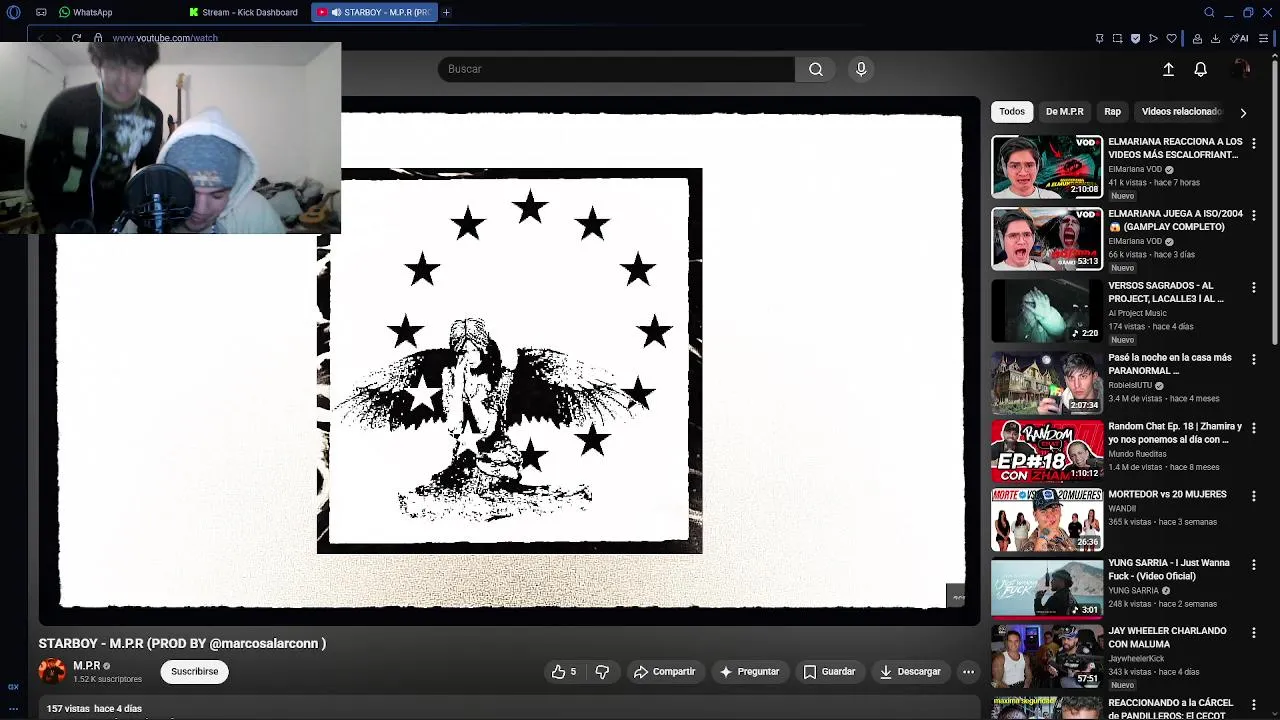This screenshot has height=720, width=1280.
Task: Open Pasé la noche en la casa video
Action: [x=1170, y=364]
